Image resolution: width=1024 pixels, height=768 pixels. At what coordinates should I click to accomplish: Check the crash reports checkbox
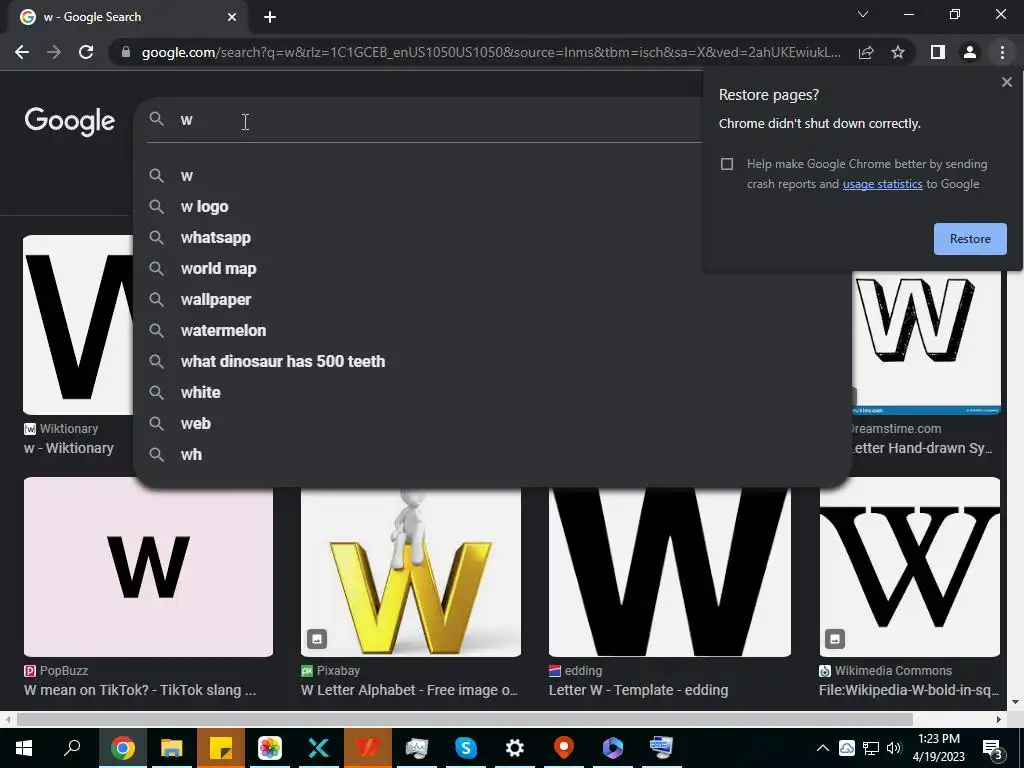click(727, 164)
